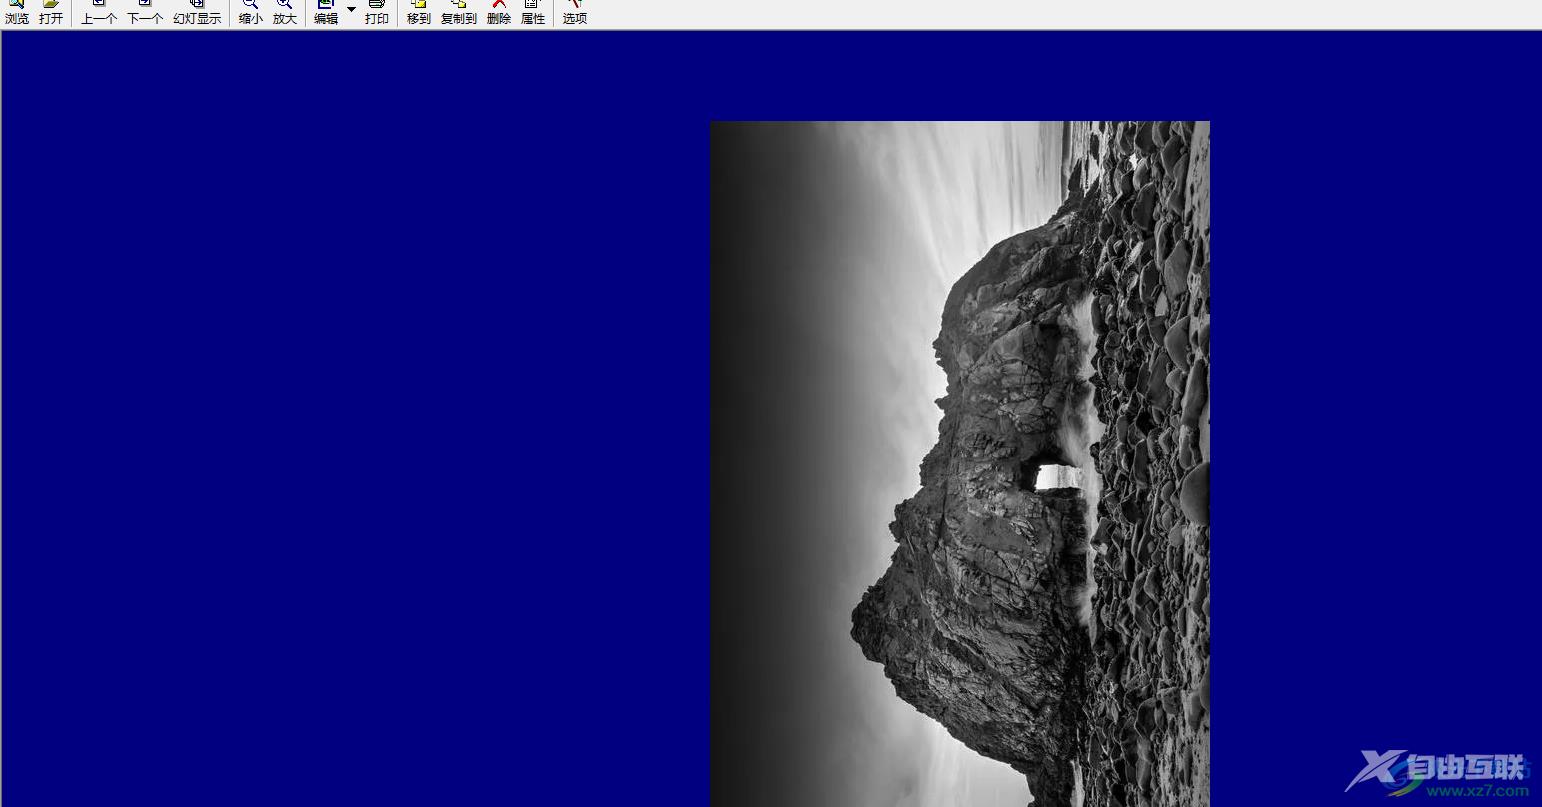Go to next image with 下一个
Image resolution: width=1542 pixels, height=807 pixels.
145,13
